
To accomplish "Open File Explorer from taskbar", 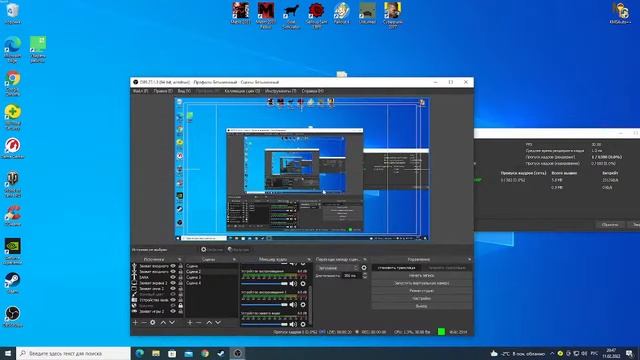I will (x=156, y=353).
